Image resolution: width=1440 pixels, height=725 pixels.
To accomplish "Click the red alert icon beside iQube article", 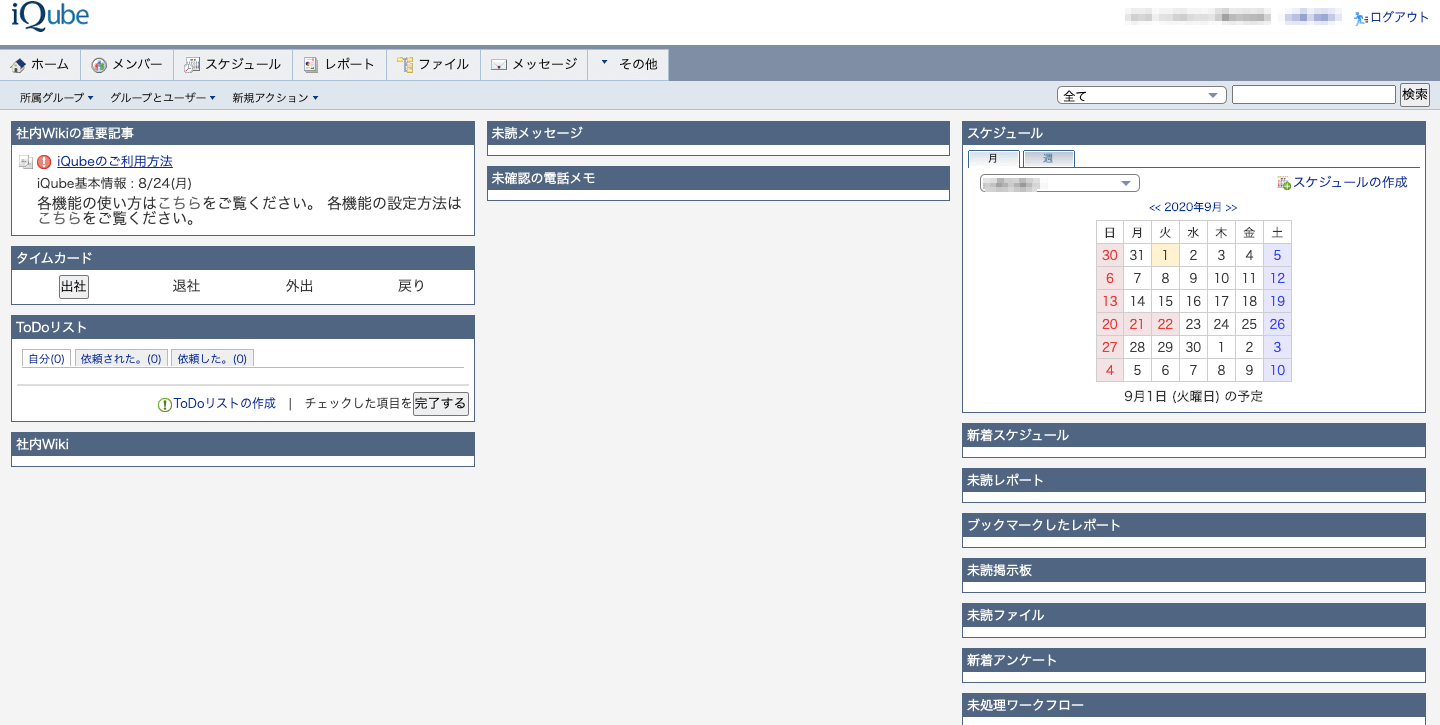I will click(x=44, y=162).
